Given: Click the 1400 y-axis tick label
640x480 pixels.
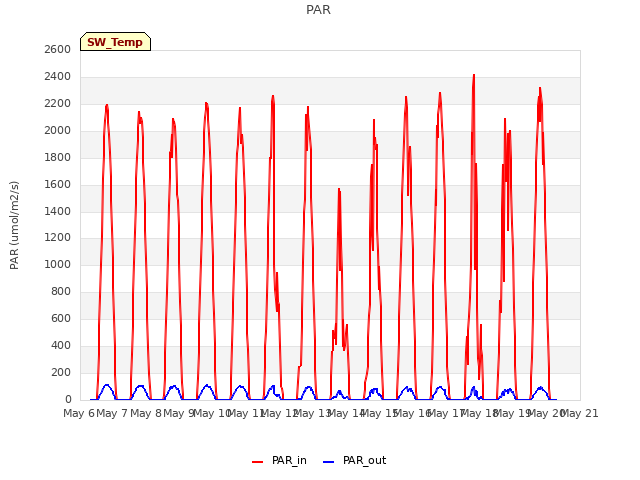Looking at the screenshot, I should pos(58,211).
